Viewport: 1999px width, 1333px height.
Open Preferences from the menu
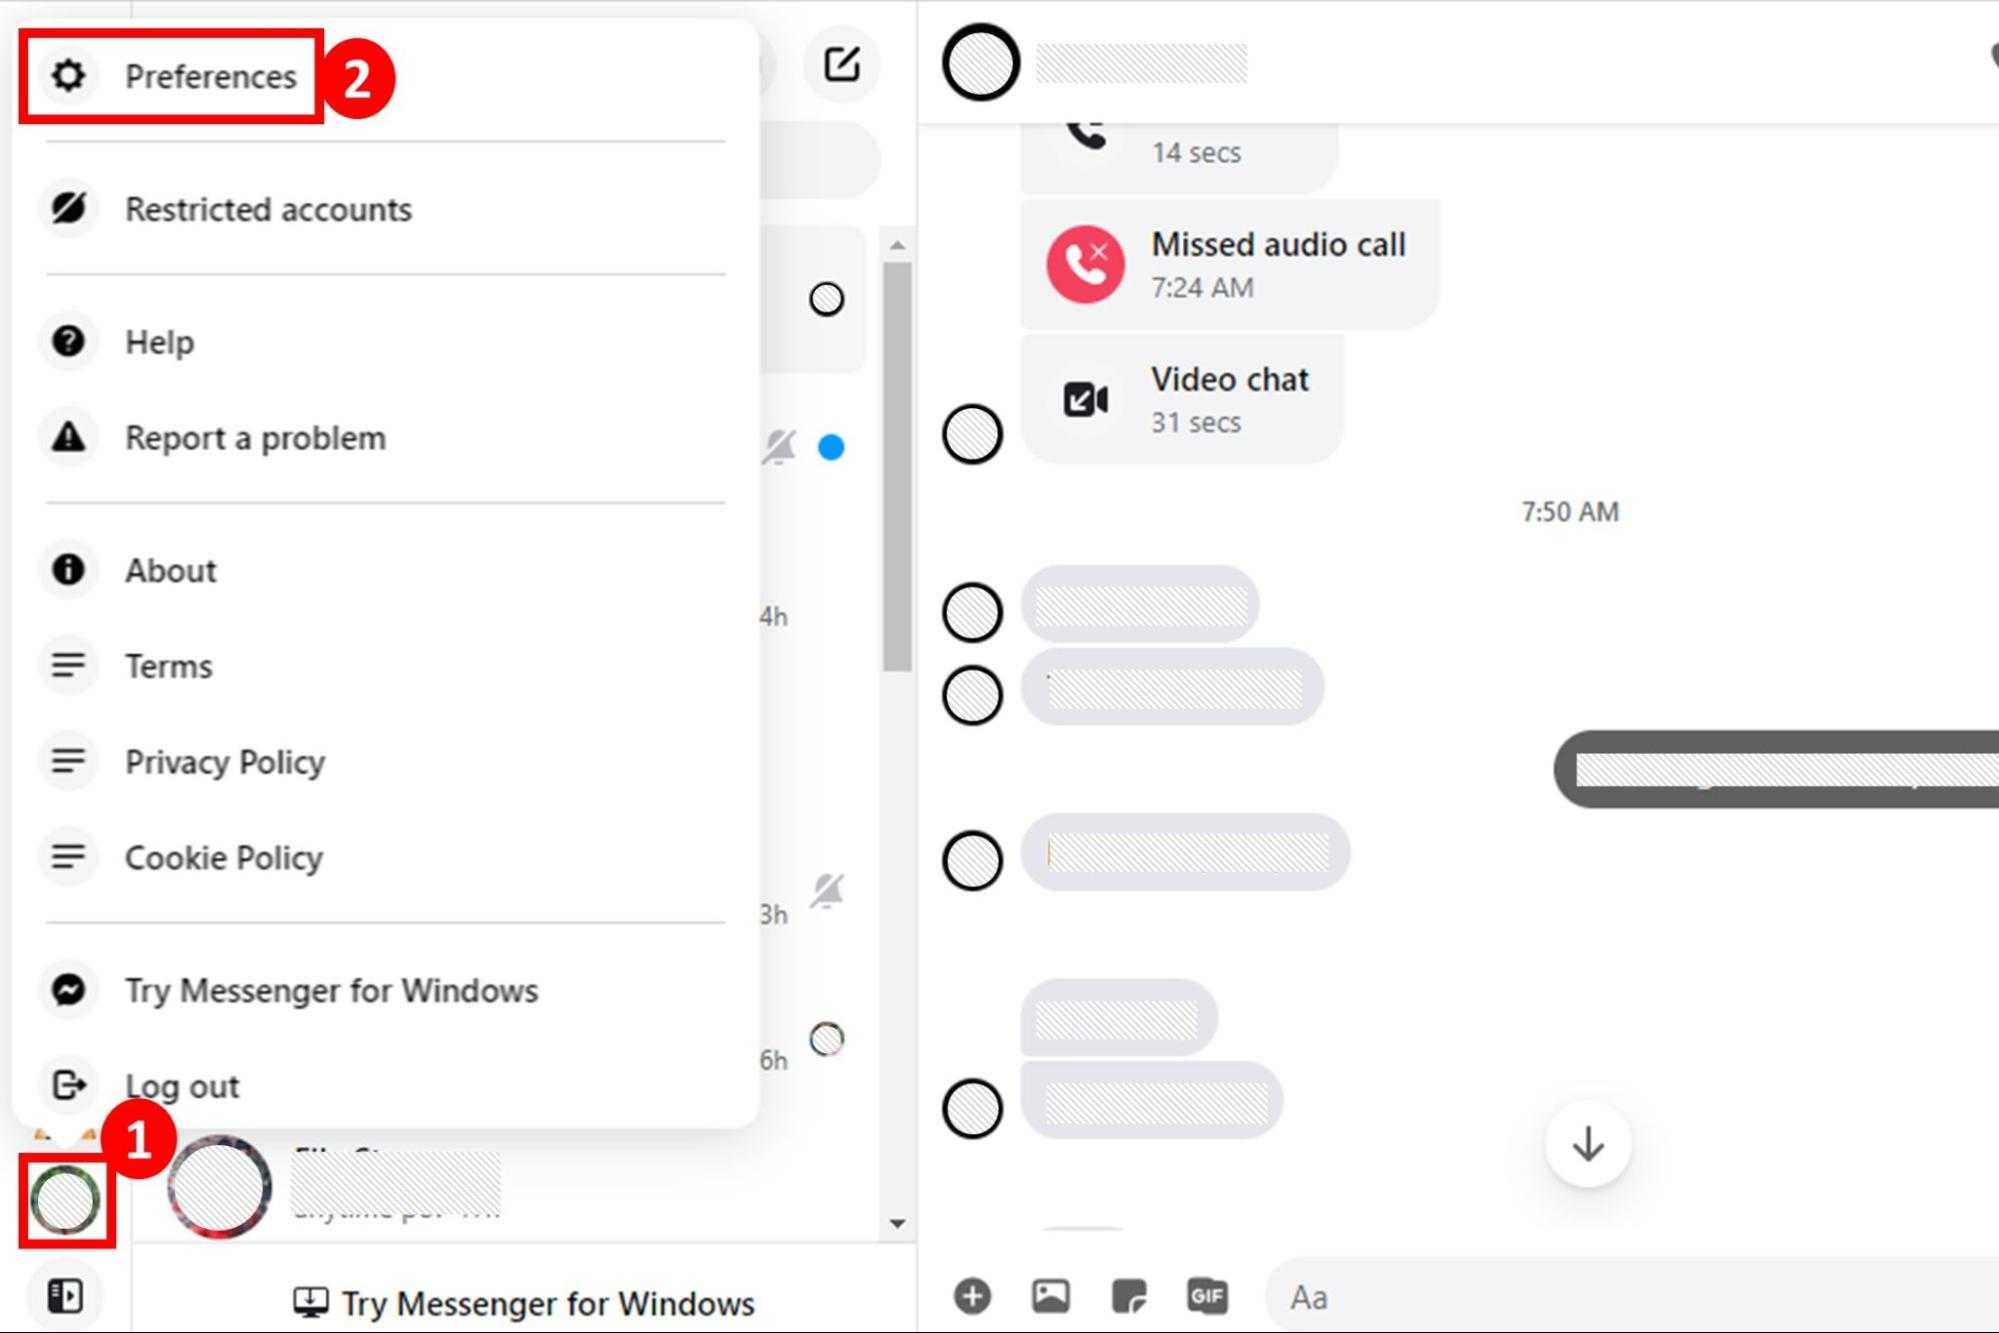click(x=211, y=76)
